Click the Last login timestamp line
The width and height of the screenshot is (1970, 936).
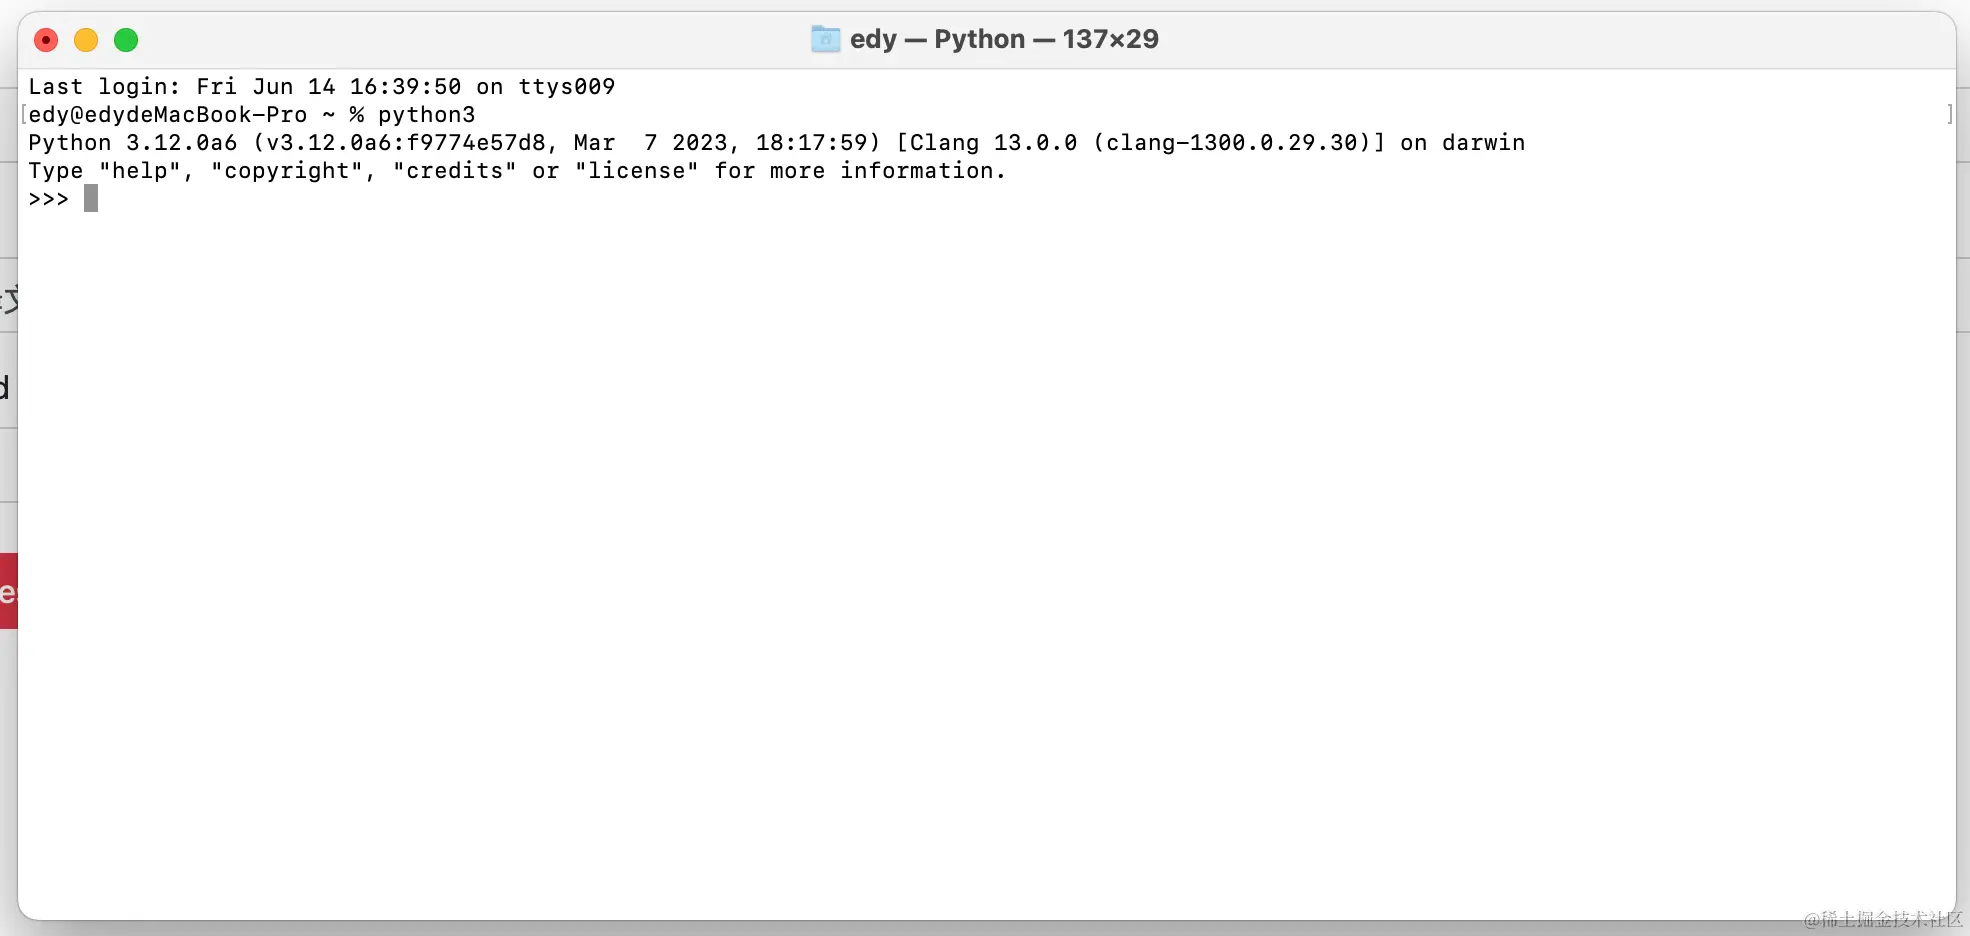(x=320, y=86)
